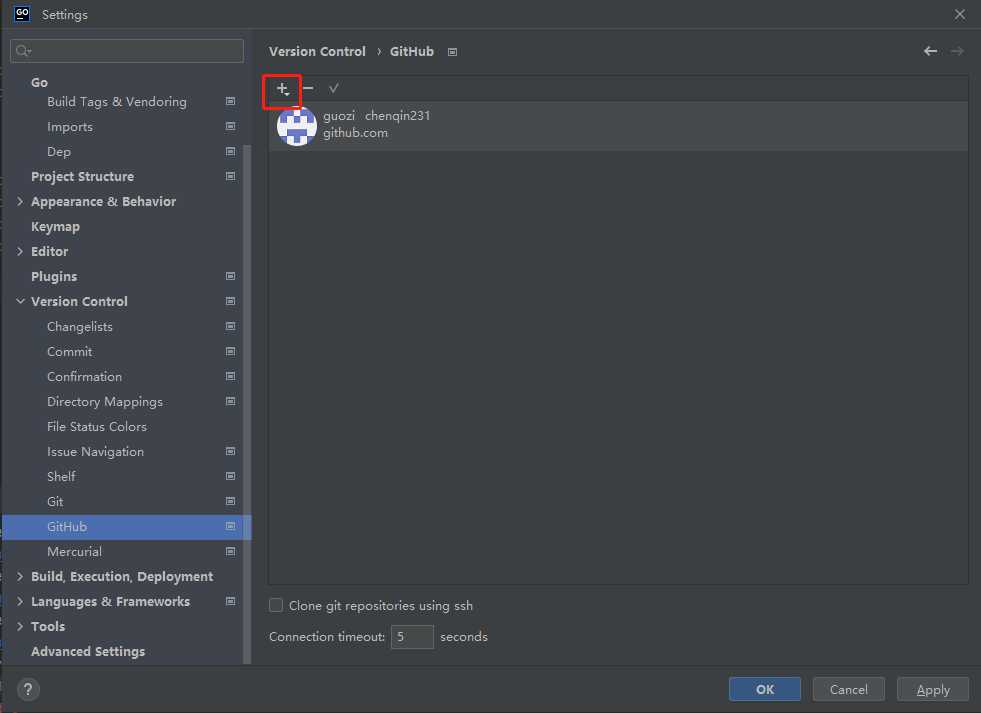This screenshot has width=981, height=713.
Task: Go back in settings history
Action: pyautogui.click(x=930, y=51)
